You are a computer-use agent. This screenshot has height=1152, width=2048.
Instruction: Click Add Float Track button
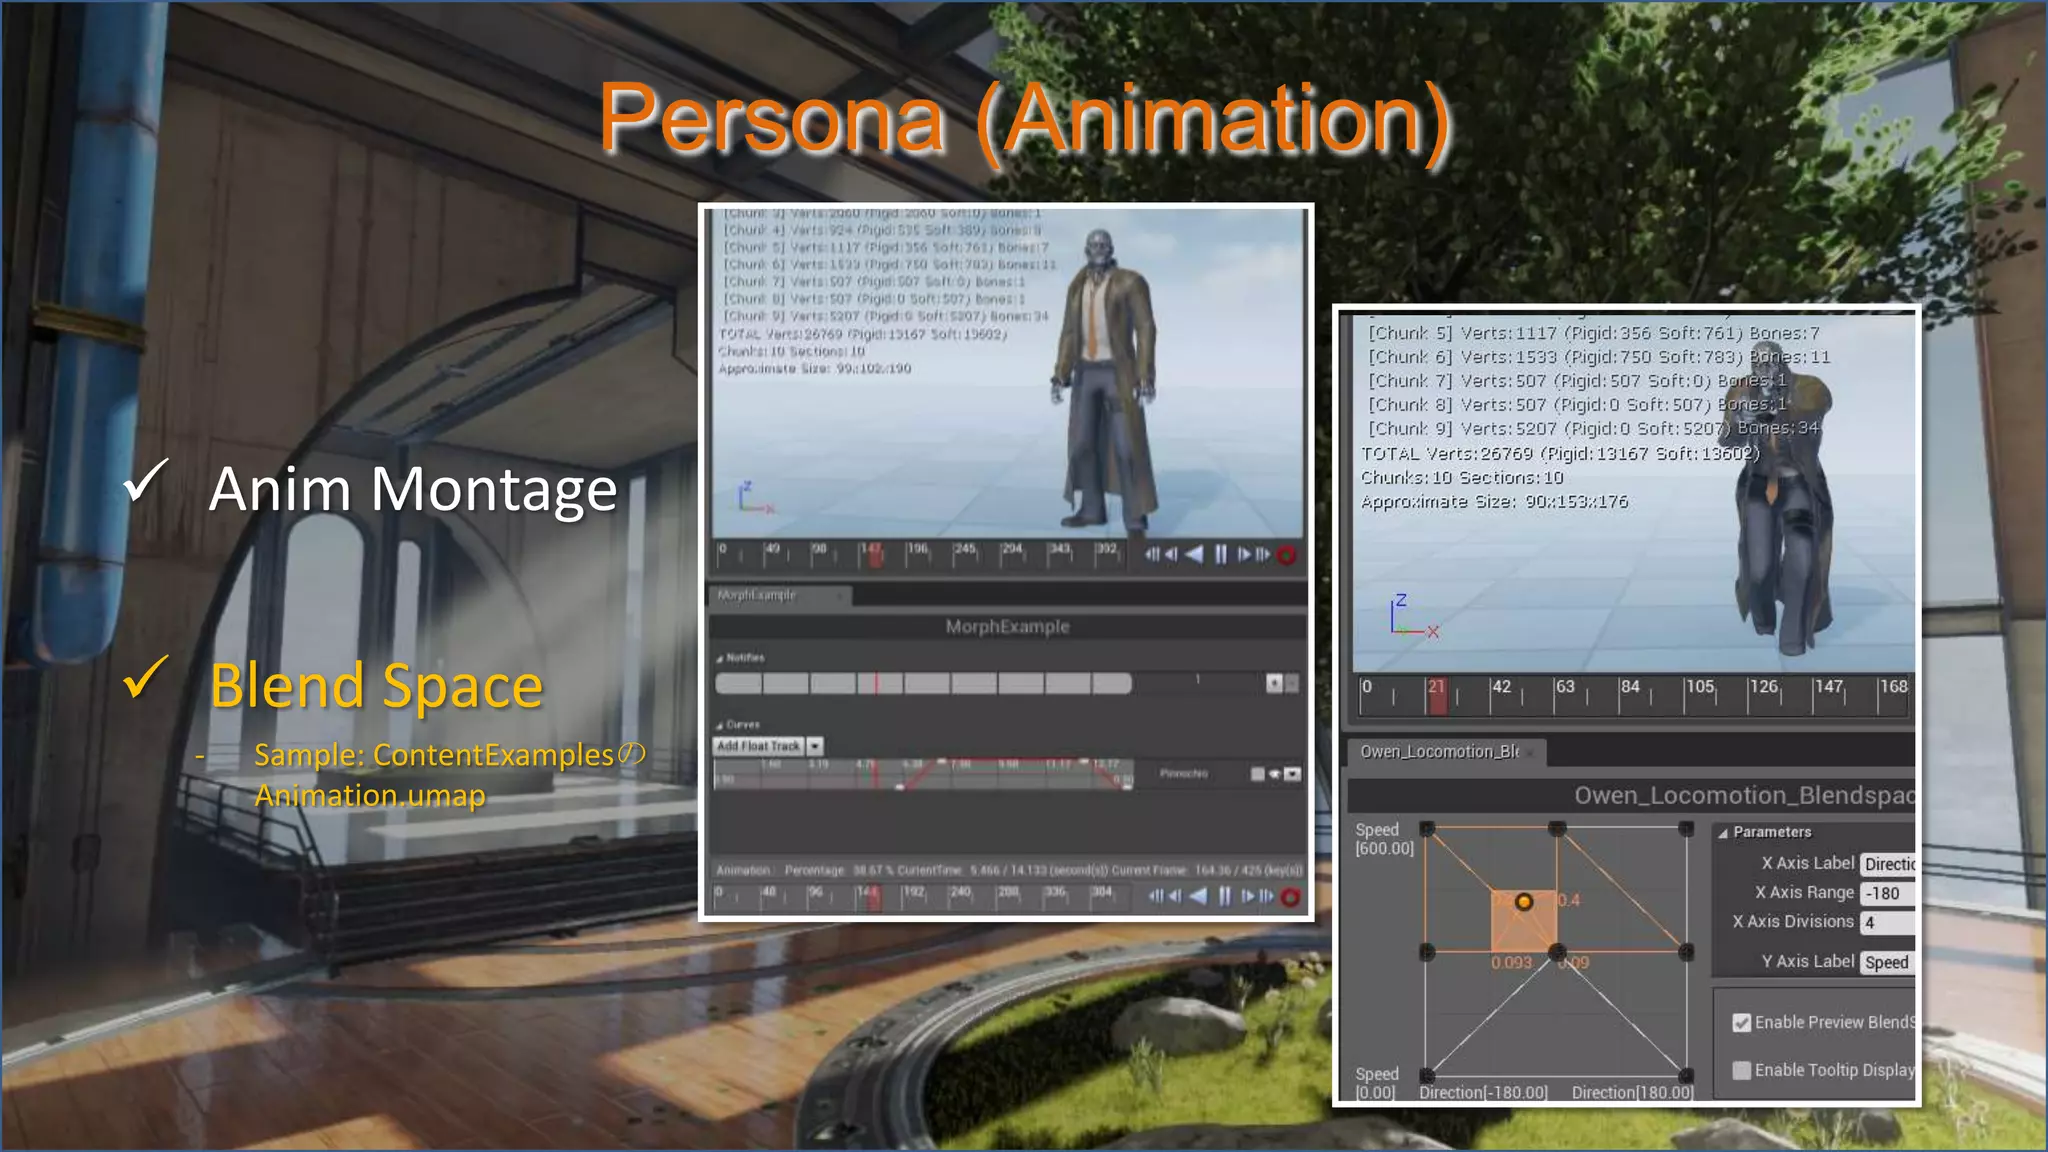[x=759, y=746]
